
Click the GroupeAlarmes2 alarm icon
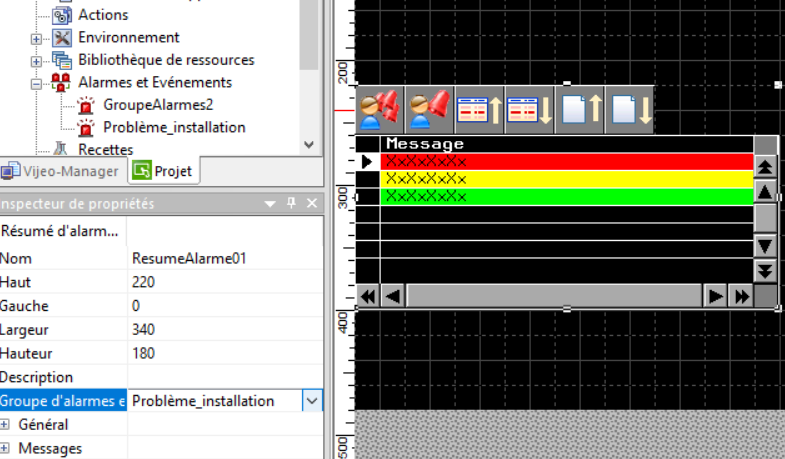[x=86, y=105]
